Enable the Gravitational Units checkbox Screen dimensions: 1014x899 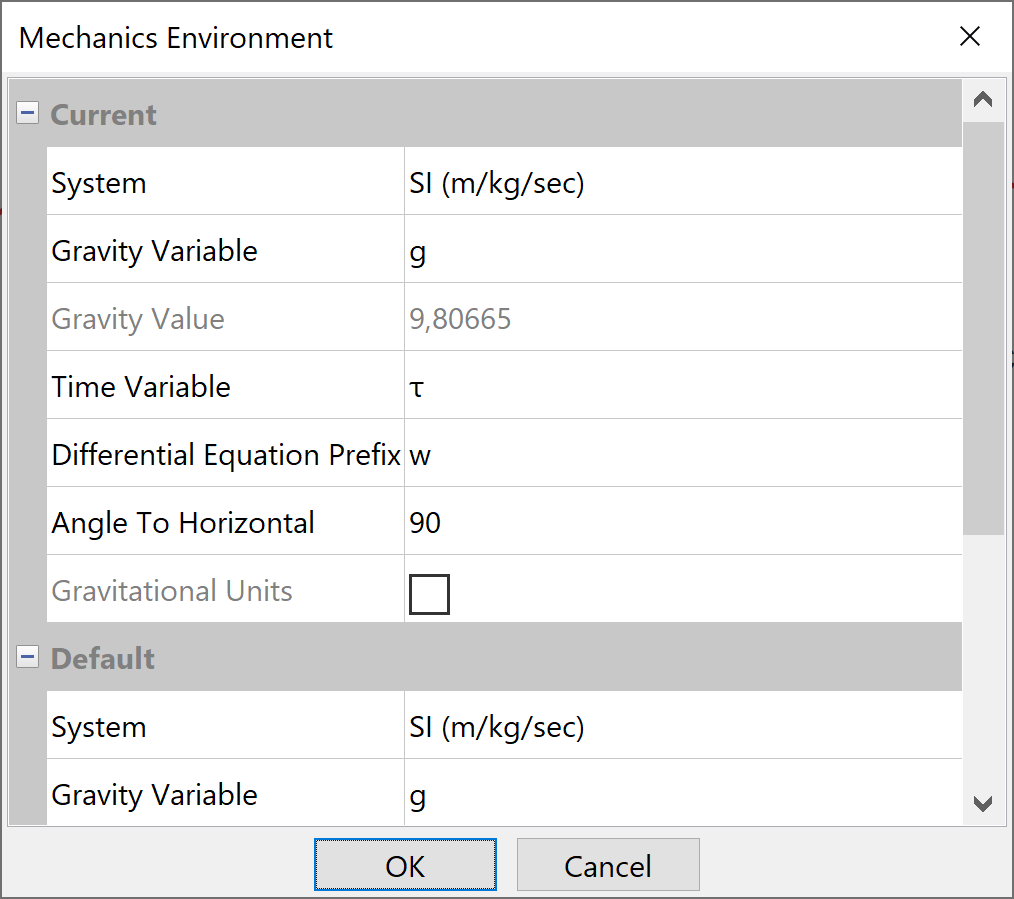pyautogui.click(x=429, y=594)
